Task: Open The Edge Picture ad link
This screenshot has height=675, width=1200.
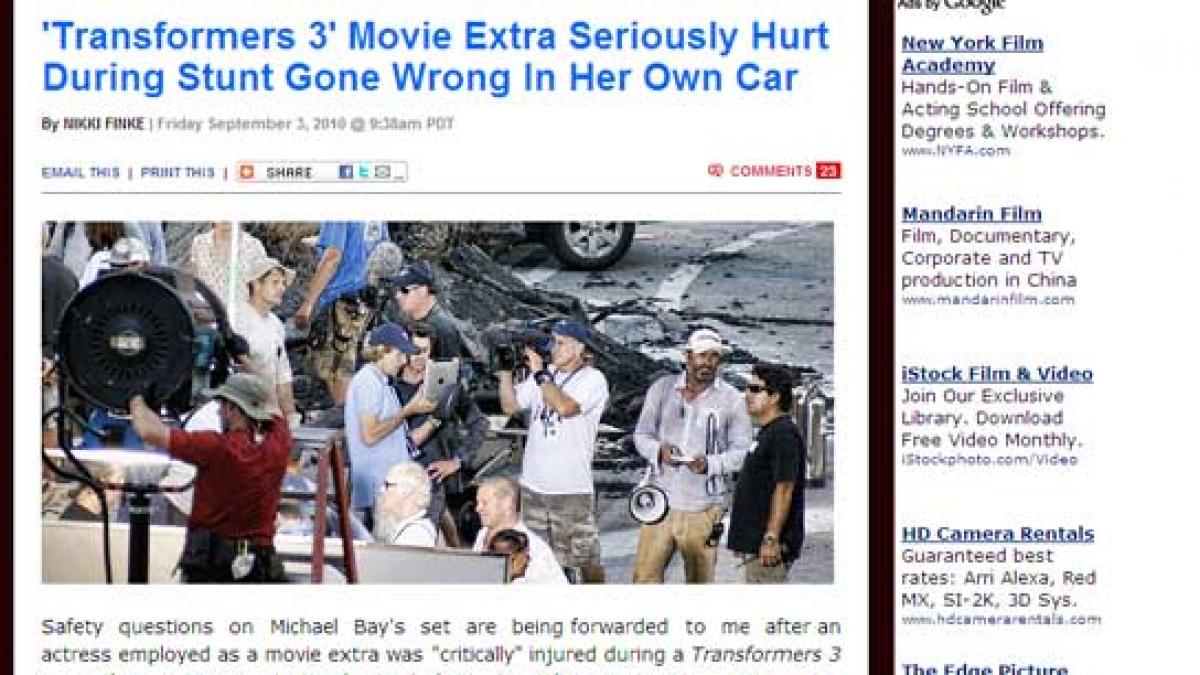Action: tap(984, 668)
